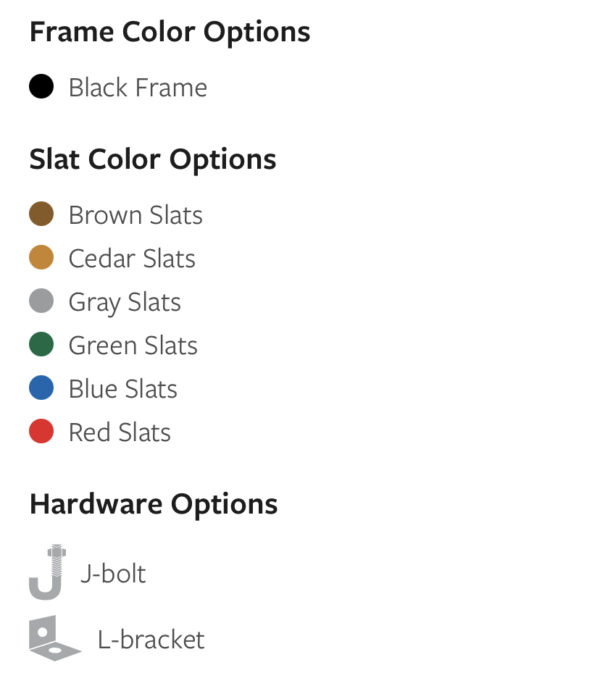The height and width of the screenshot is (686, 600).
Task: Select the black frame color swatch
Action: pos(41,87)
